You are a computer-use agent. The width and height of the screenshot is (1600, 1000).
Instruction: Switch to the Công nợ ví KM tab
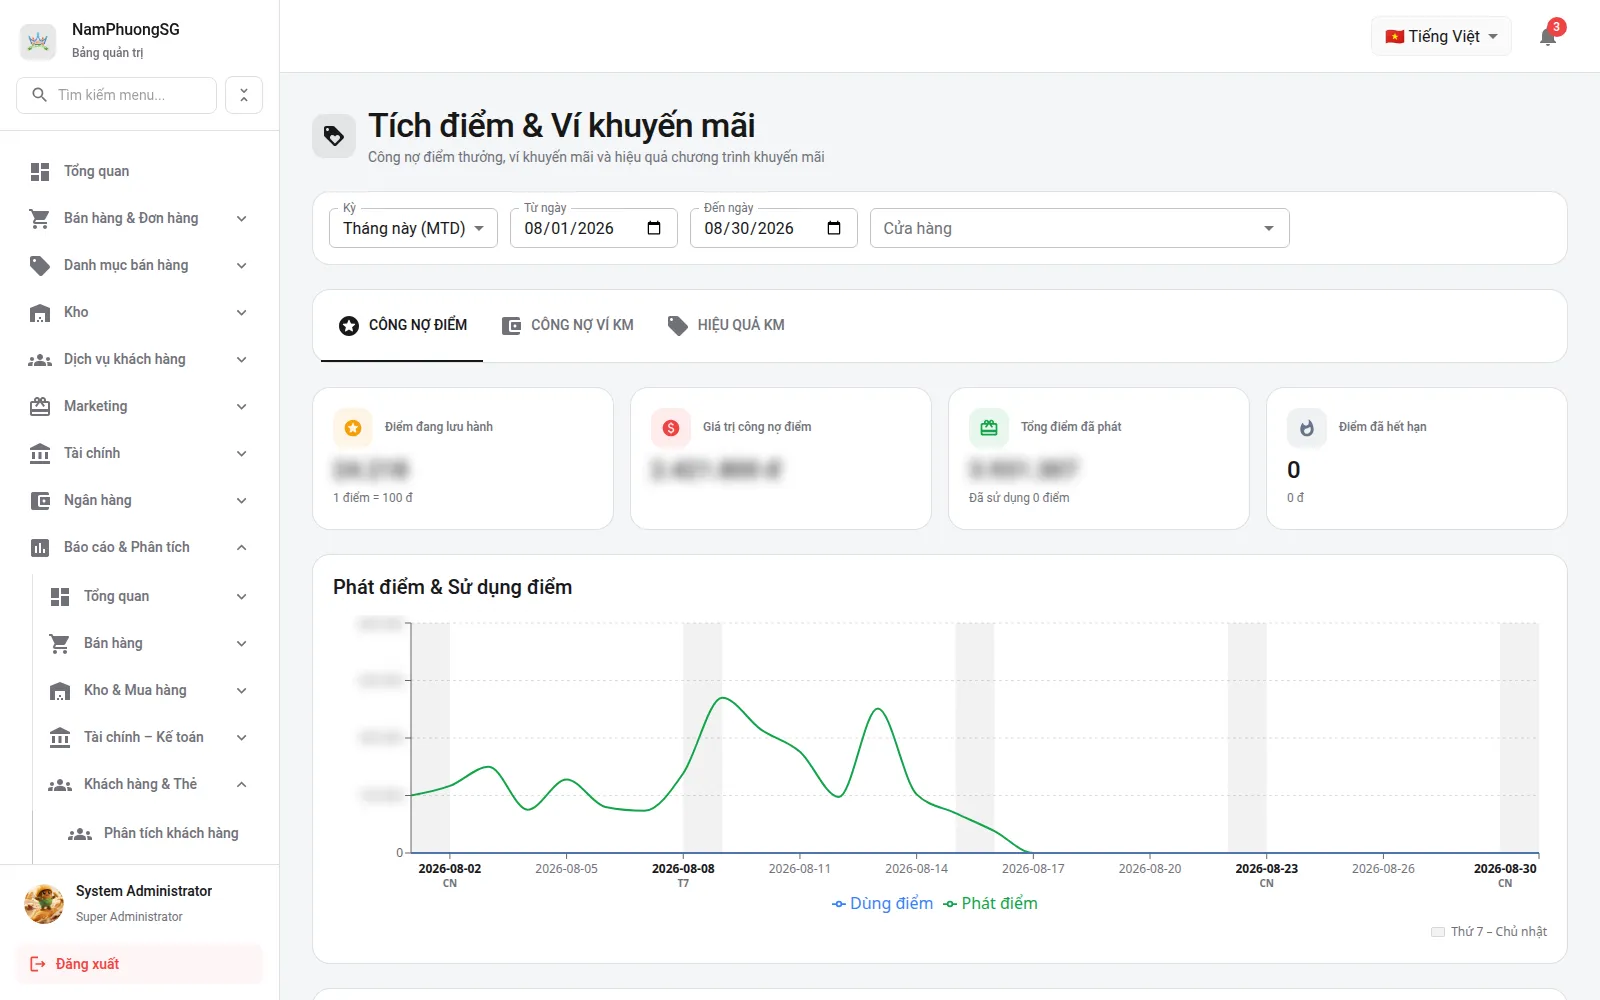tap(567, 325)
